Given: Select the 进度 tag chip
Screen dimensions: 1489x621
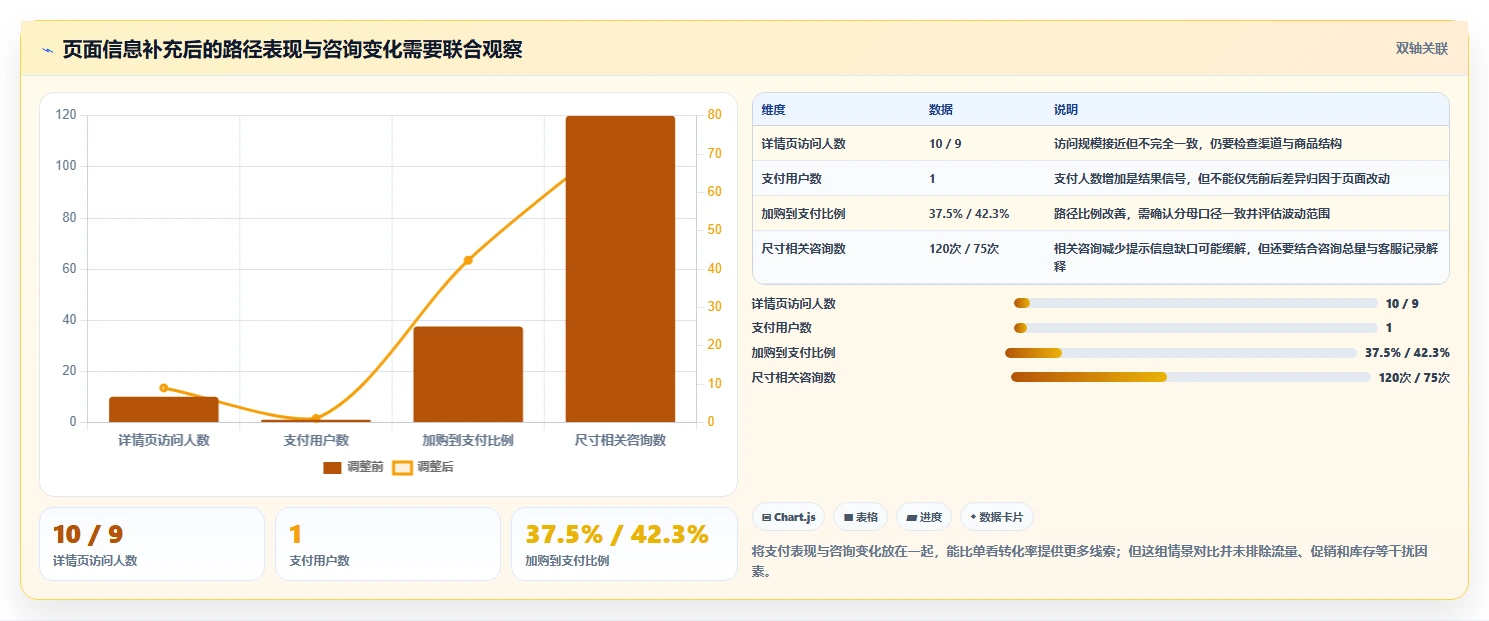Looking at the screenshot, I should coord(924,517).
